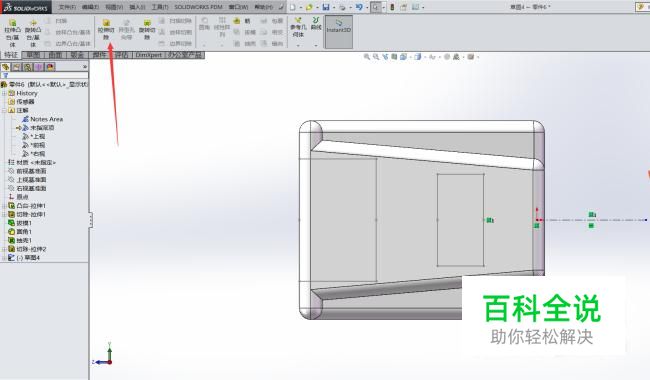Image resolution: width=650 pixels, height=380 pixels.
Task: Click the Reference Geometry tool
Action: [298, 27]
